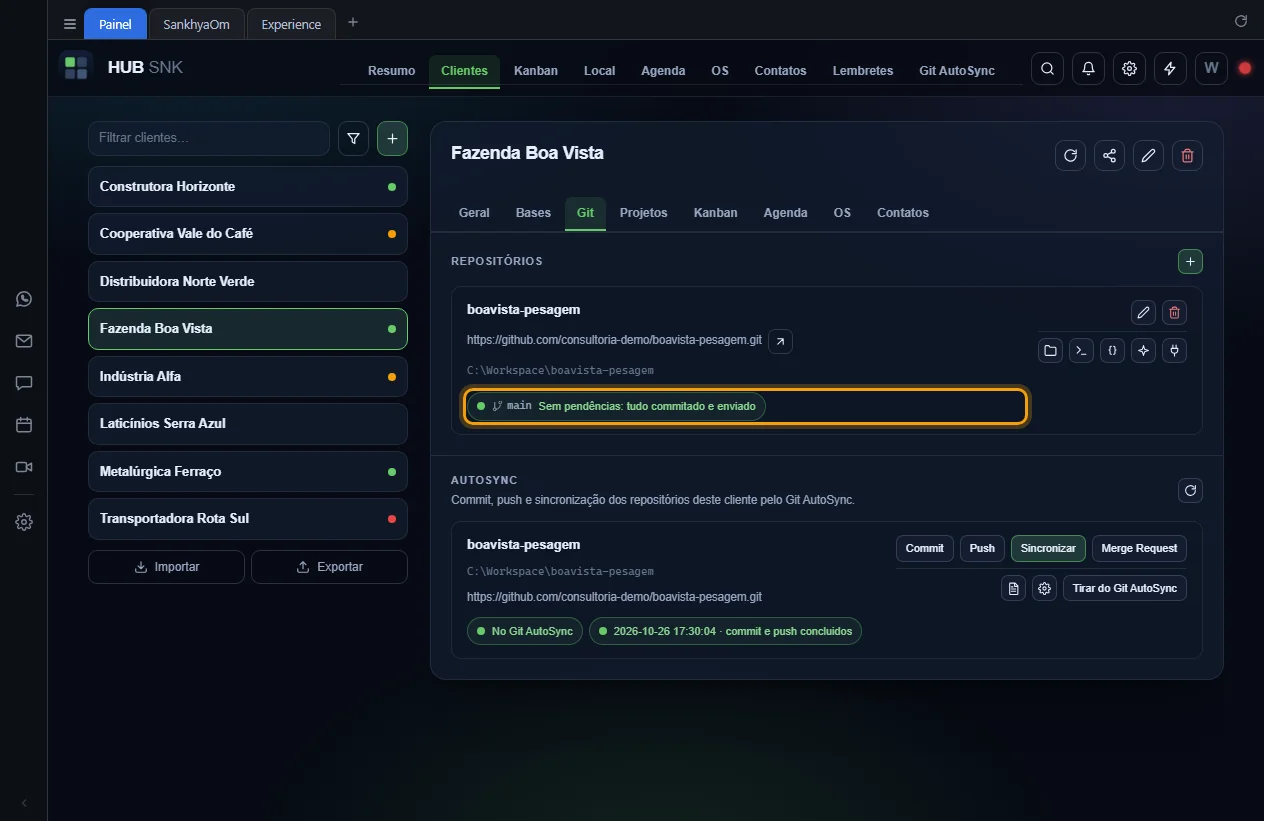Click the Merge Request button

tap(1139, 548)
